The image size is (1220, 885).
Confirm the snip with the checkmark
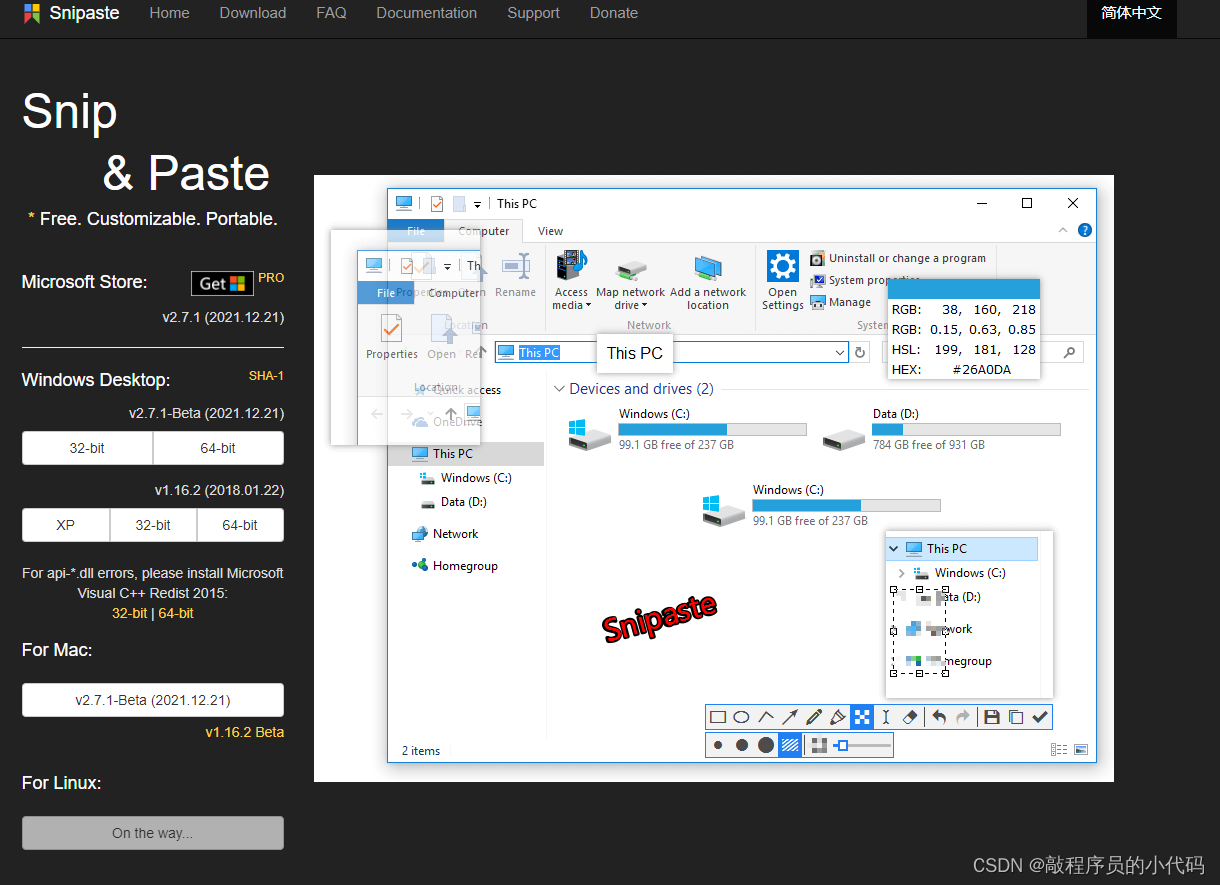pos(1040,716)
